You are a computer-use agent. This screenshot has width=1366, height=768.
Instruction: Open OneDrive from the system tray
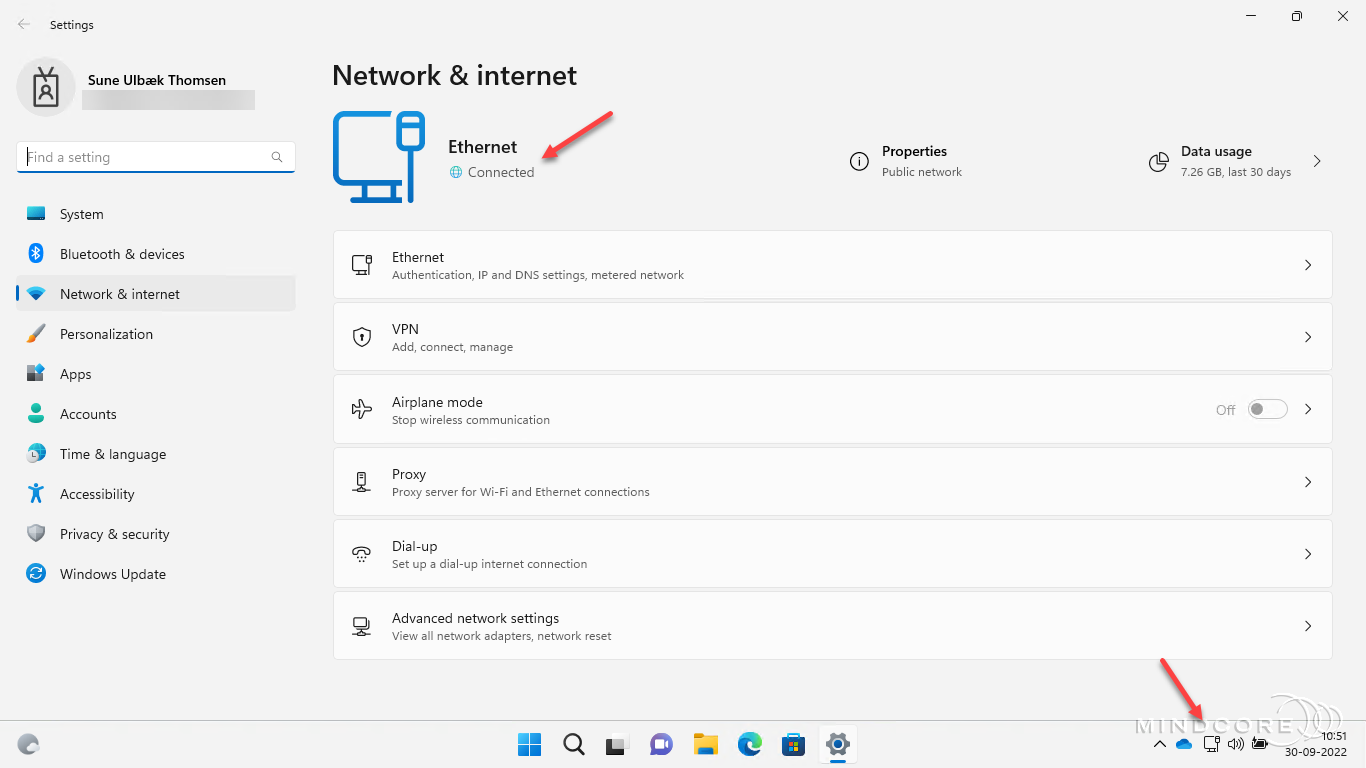pos(1184,744)
